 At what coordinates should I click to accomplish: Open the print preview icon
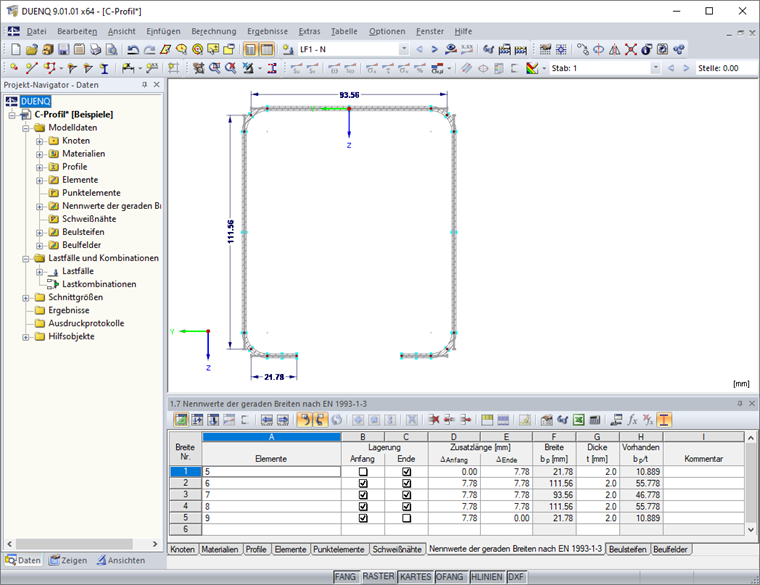(x=111, y=49)
